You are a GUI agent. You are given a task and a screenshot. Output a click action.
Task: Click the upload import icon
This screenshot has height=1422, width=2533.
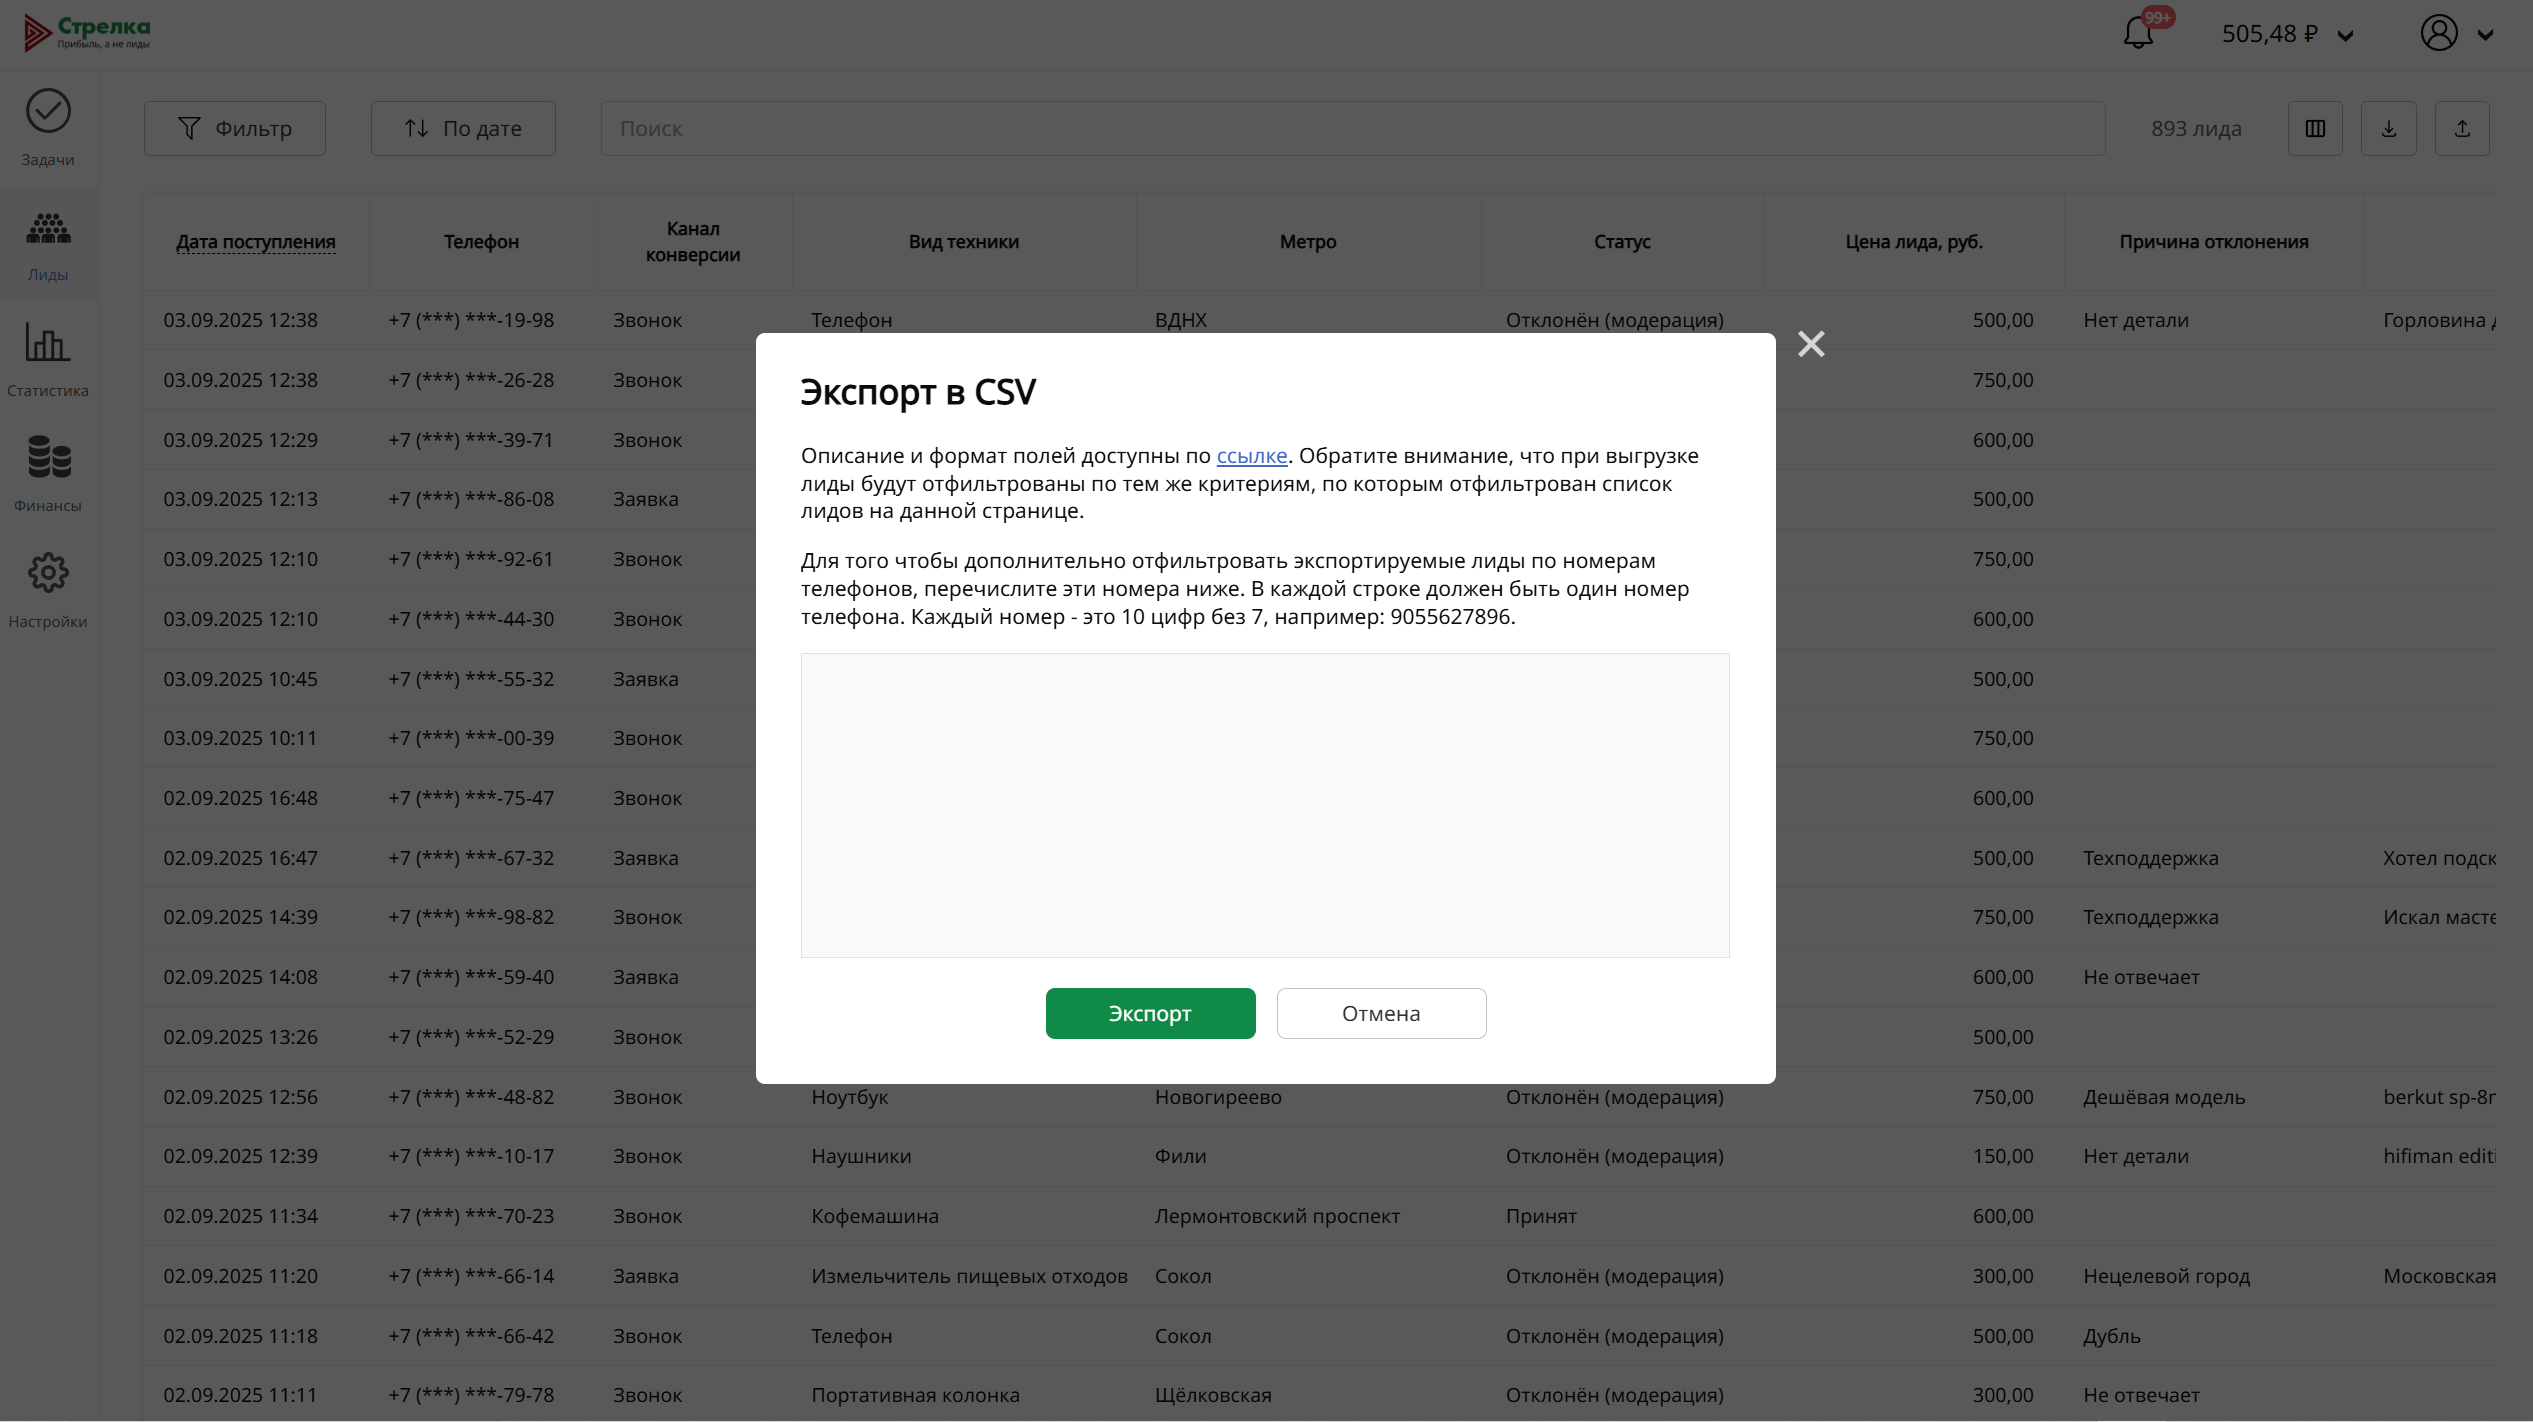tap(2462, 128)
